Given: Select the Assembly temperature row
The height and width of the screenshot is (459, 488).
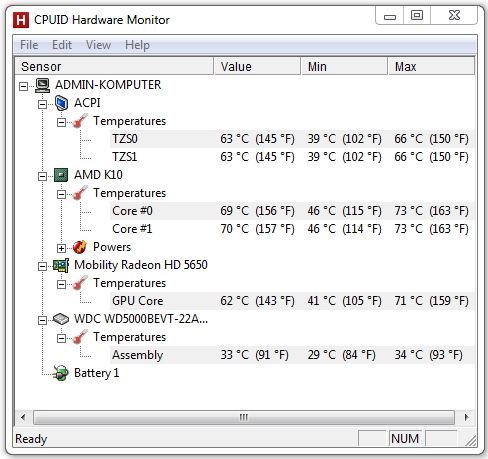Looking at the screenshot, I should pyautogui.click(x=292, y=355).
